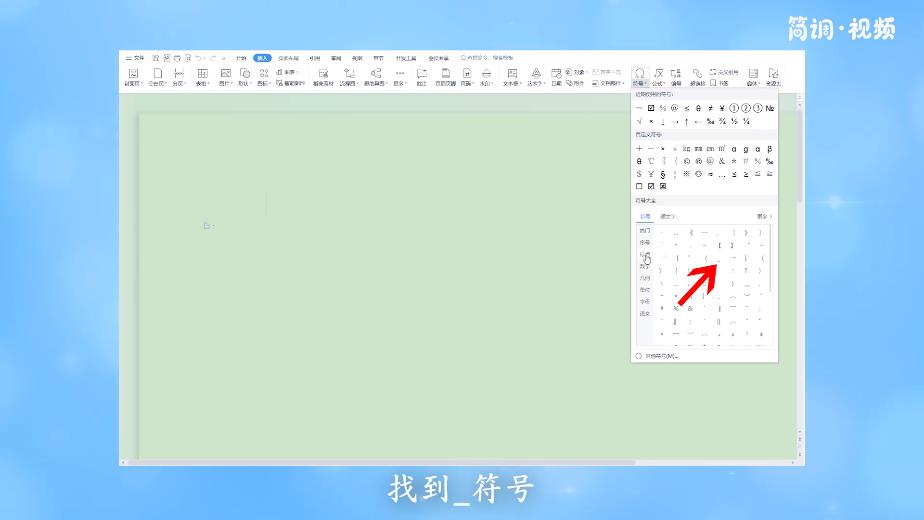The width and height of the screenshot is (924, 520).
Task: Open the Header/Footer (页眉页脚) ribbon button
Action: point(445,77)
